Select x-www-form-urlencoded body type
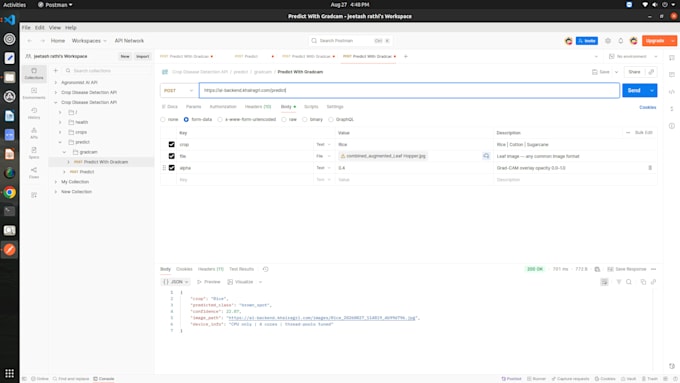 click(220, 119)
